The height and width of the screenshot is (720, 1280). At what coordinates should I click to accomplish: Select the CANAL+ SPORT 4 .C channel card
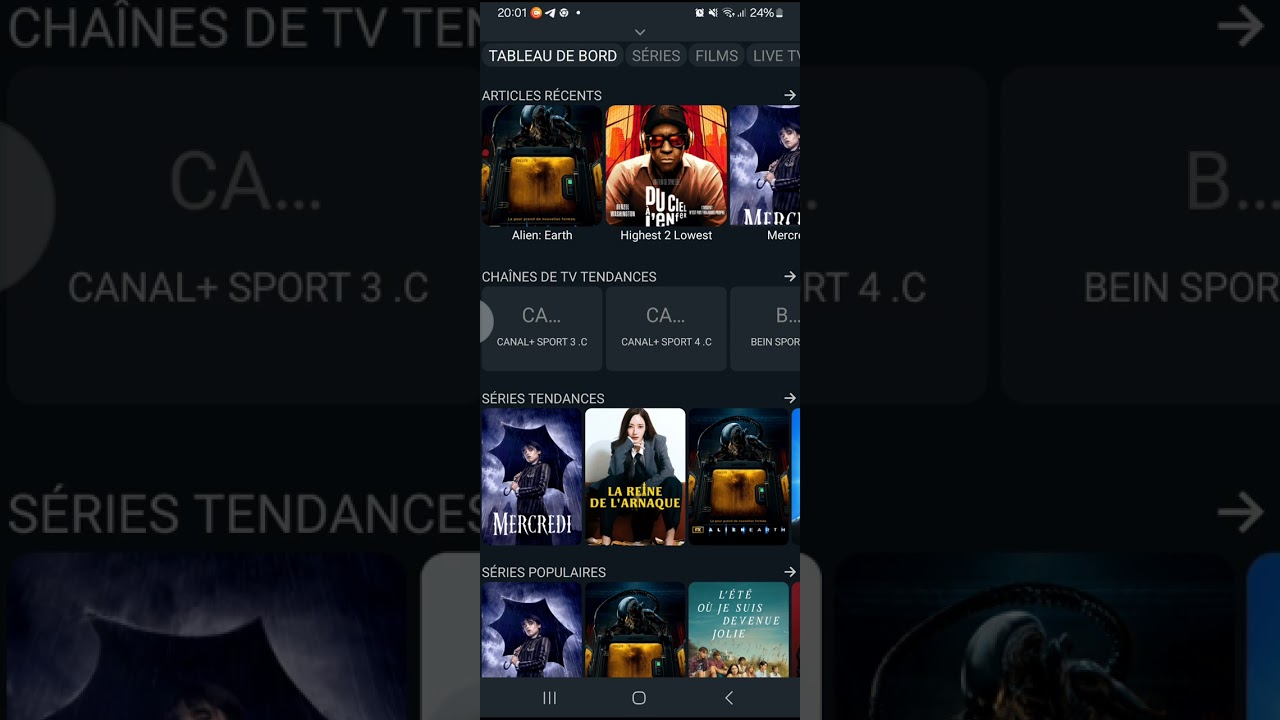point(666,329)
